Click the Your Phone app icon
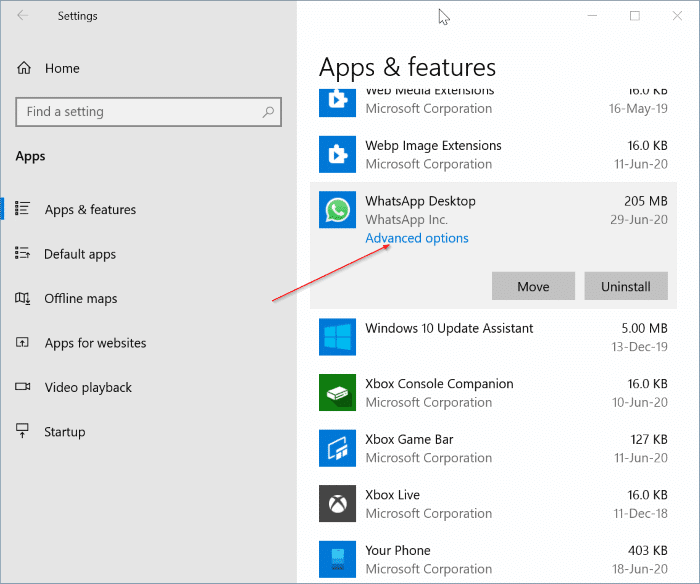Image resolution: width=700 pixels, height=584 pixels. pyautogui.click(x=338, y=559)
